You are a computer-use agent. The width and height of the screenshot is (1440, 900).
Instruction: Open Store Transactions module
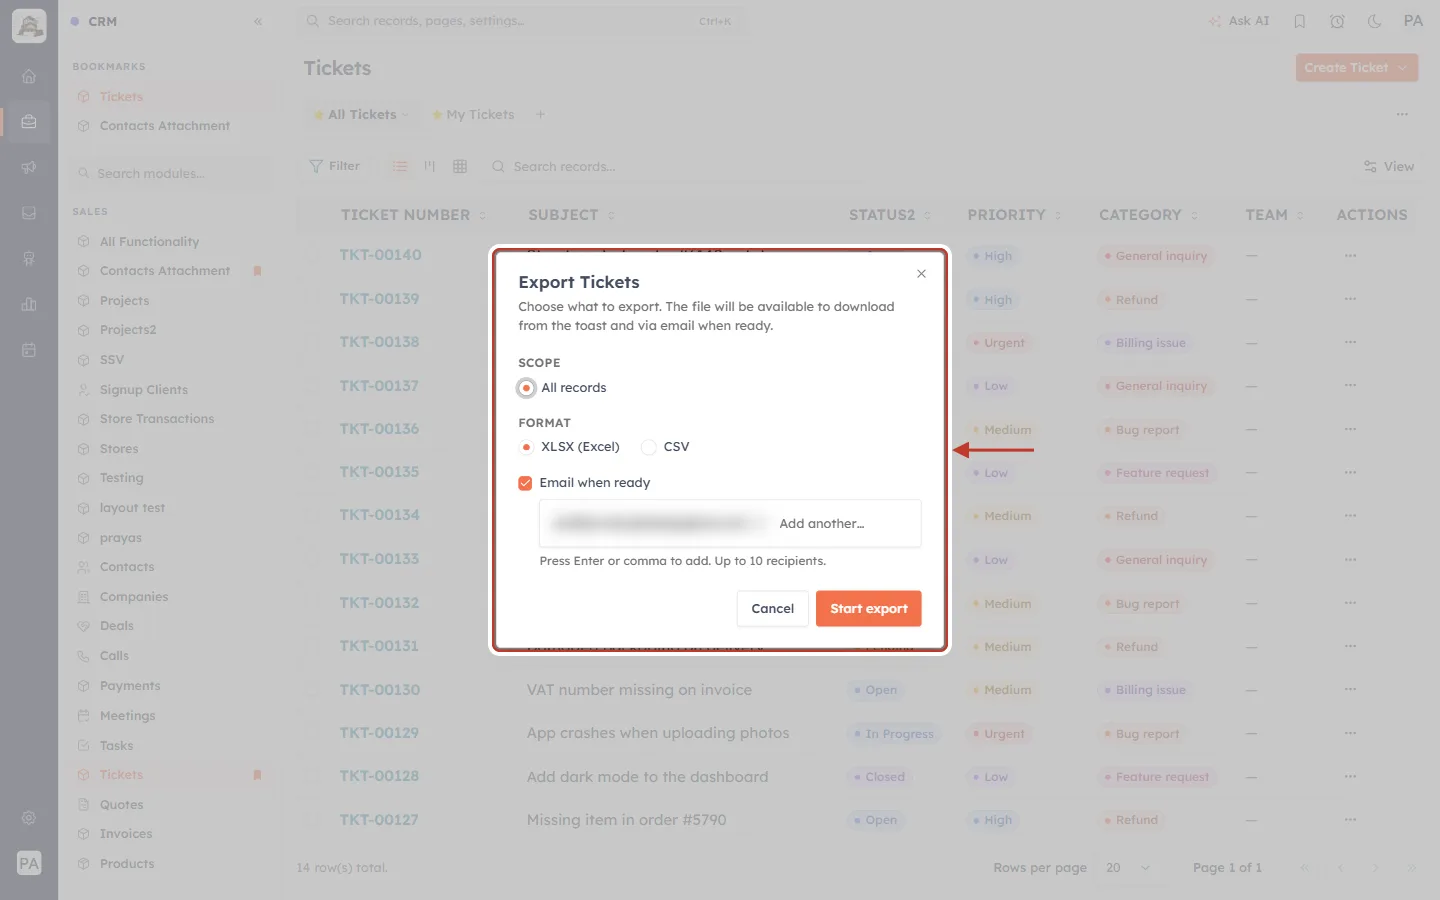pyautogui.click(x=157, y=419)
